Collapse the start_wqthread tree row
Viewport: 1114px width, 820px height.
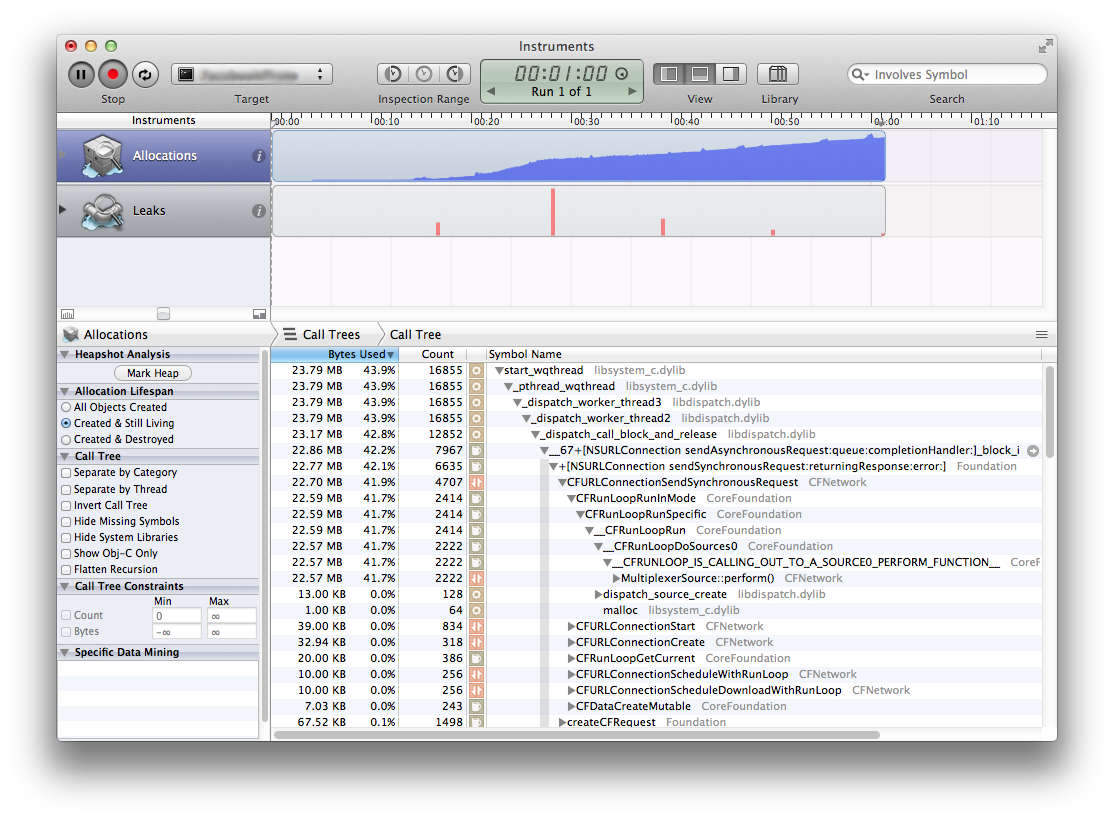coord(499,370)
